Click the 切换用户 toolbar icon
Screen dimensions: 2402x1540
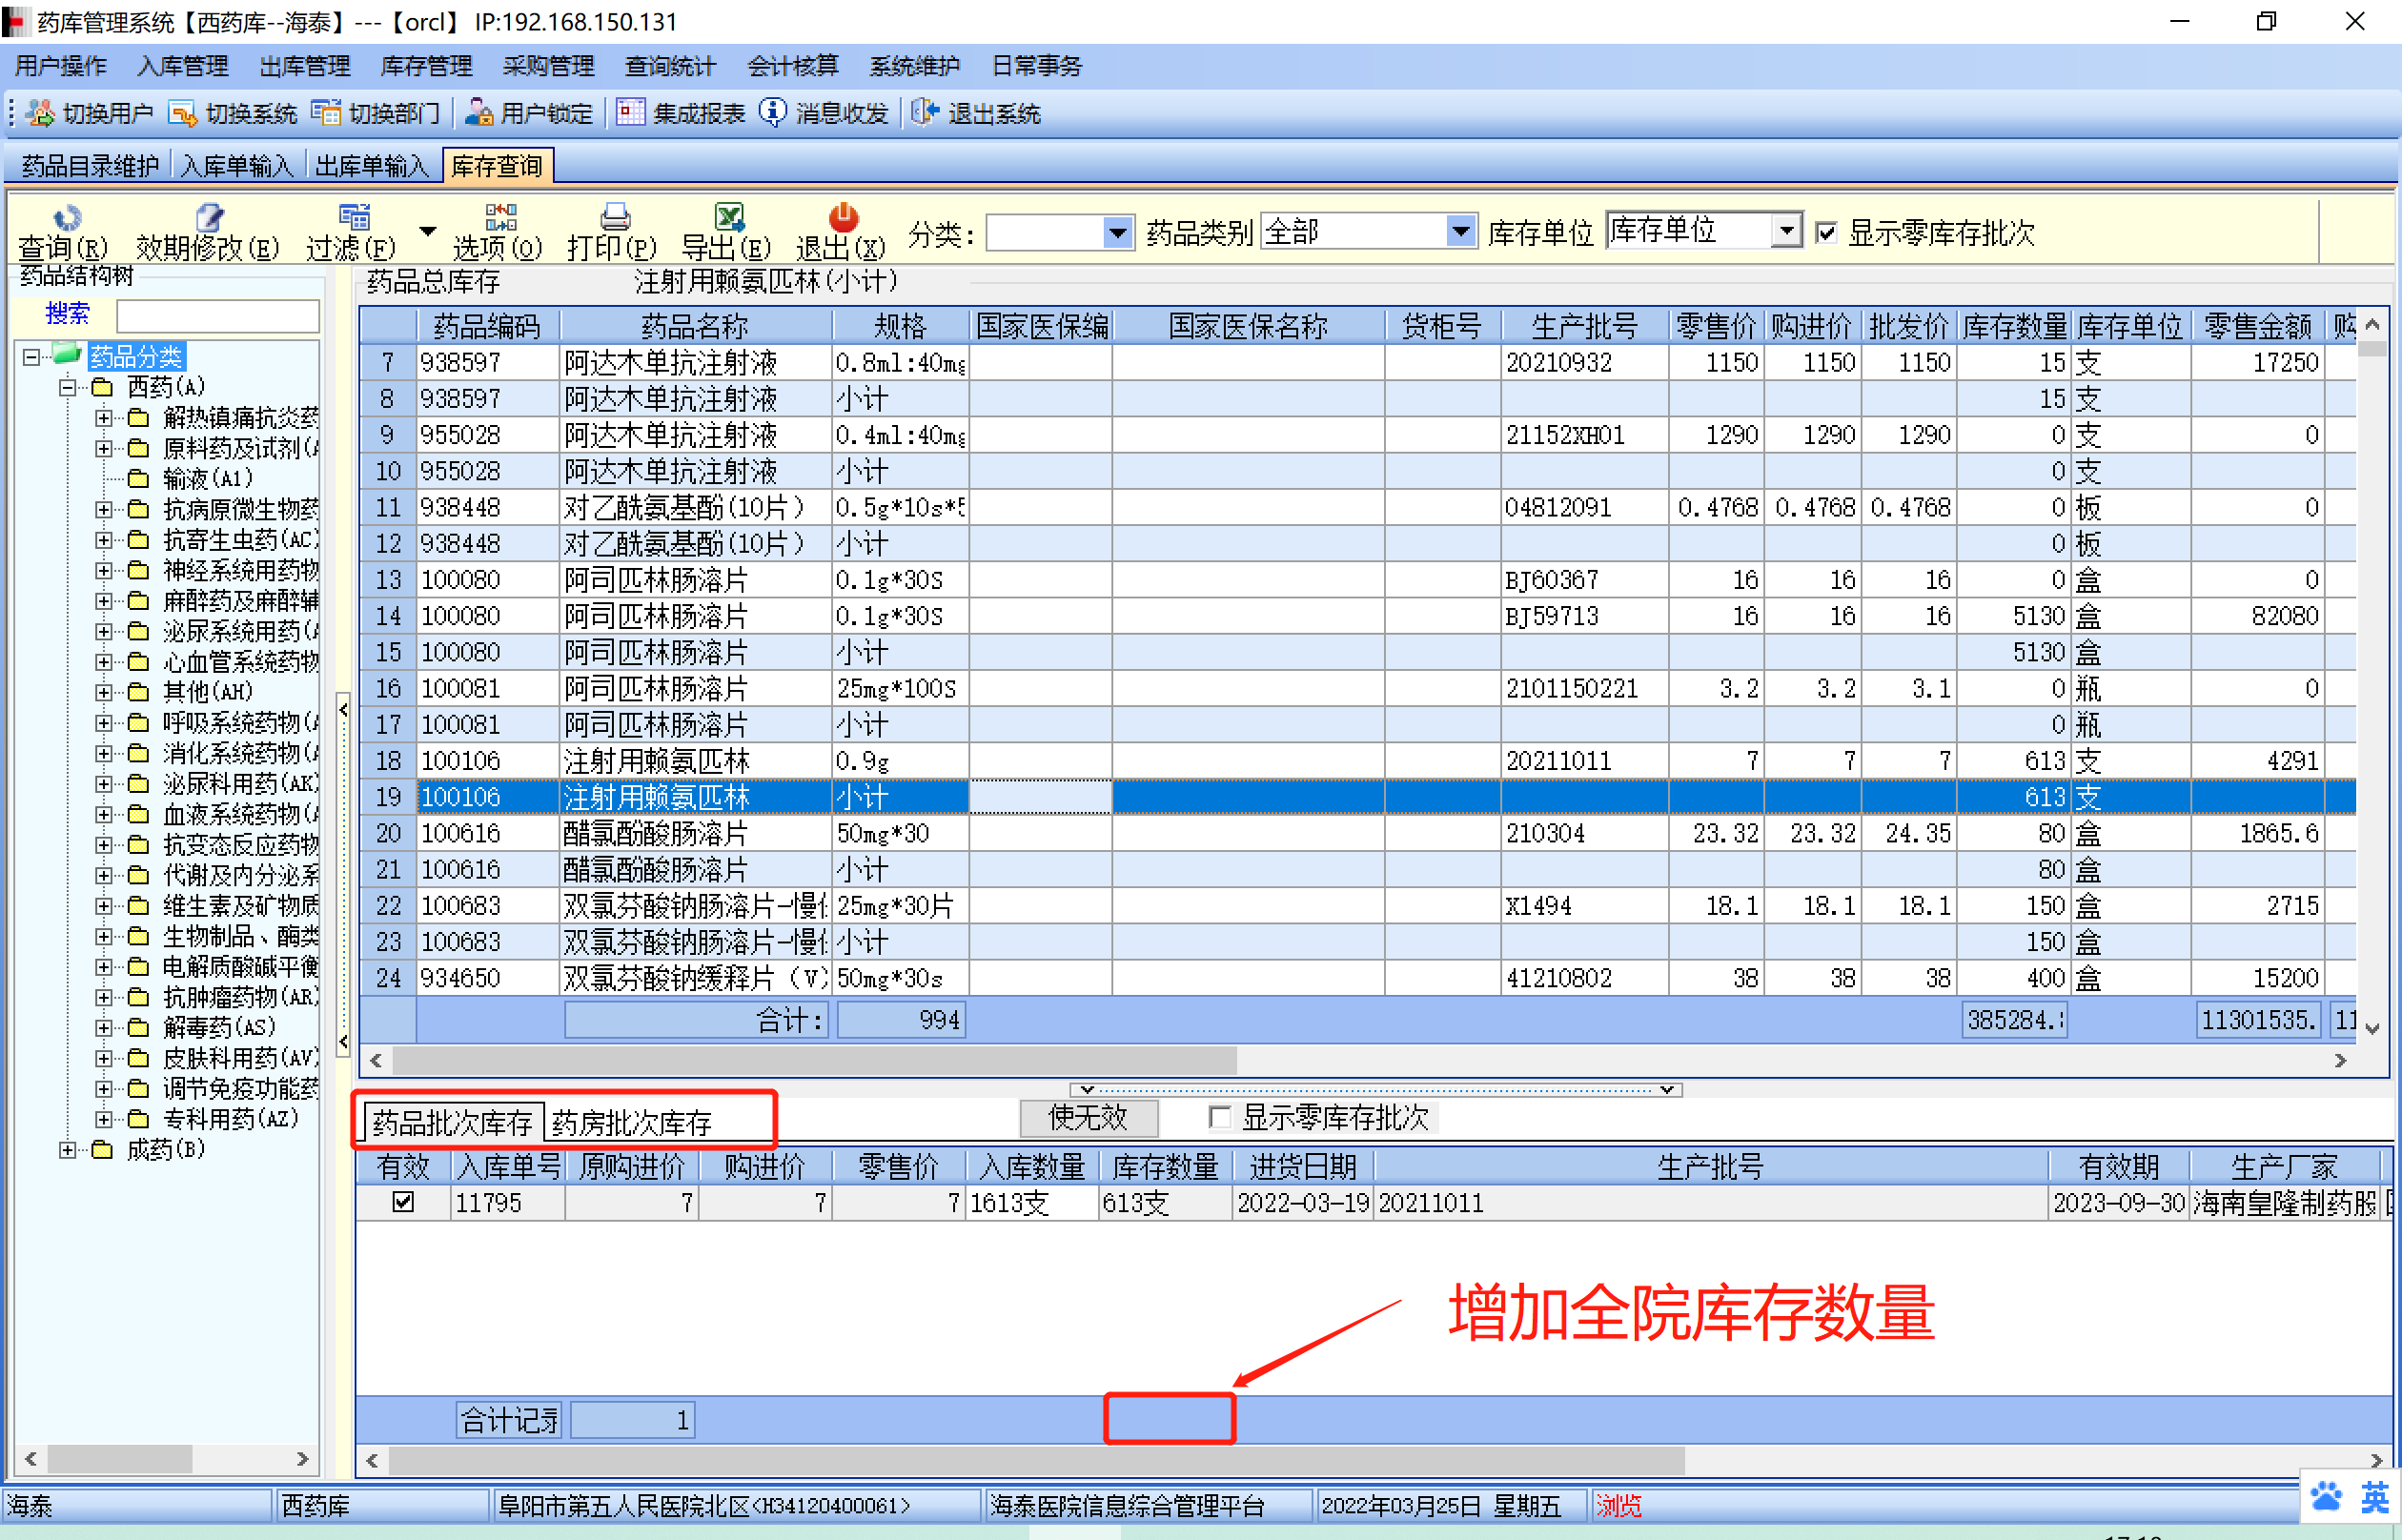tap(40, 113)
